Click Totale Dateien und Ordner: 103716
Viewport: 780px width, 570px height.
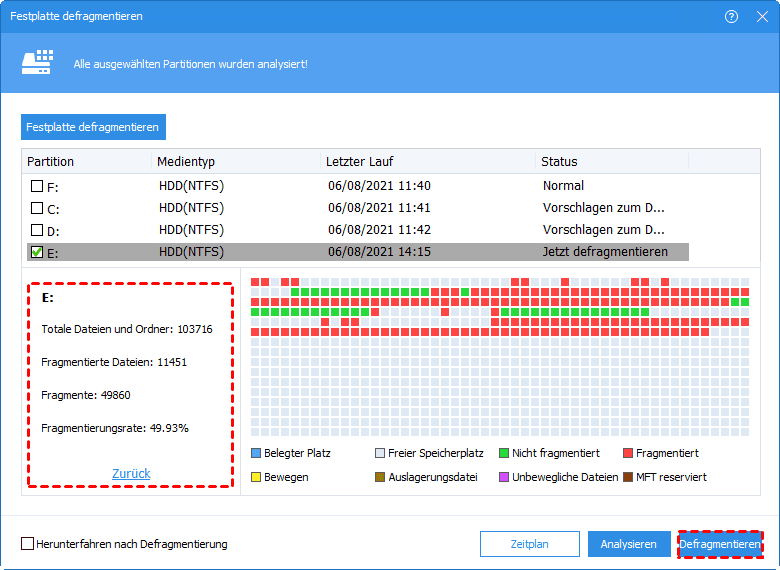(127, 329)
